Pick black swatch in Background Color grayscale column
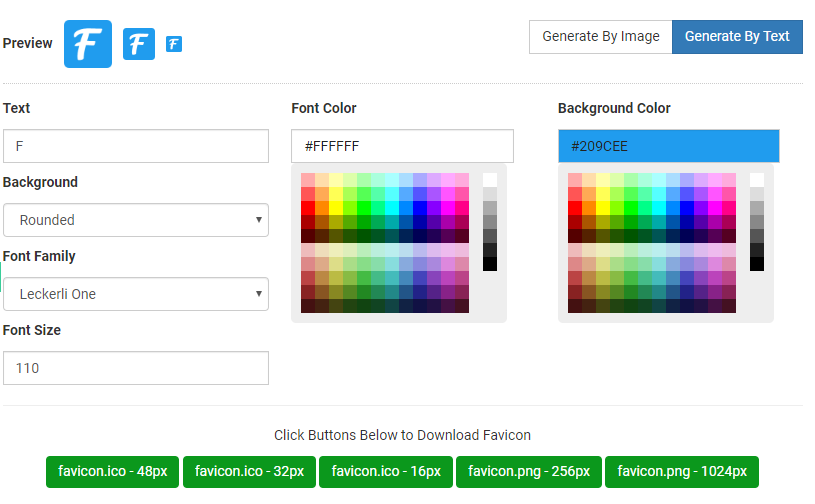The image size is (815, 504). 757,264
